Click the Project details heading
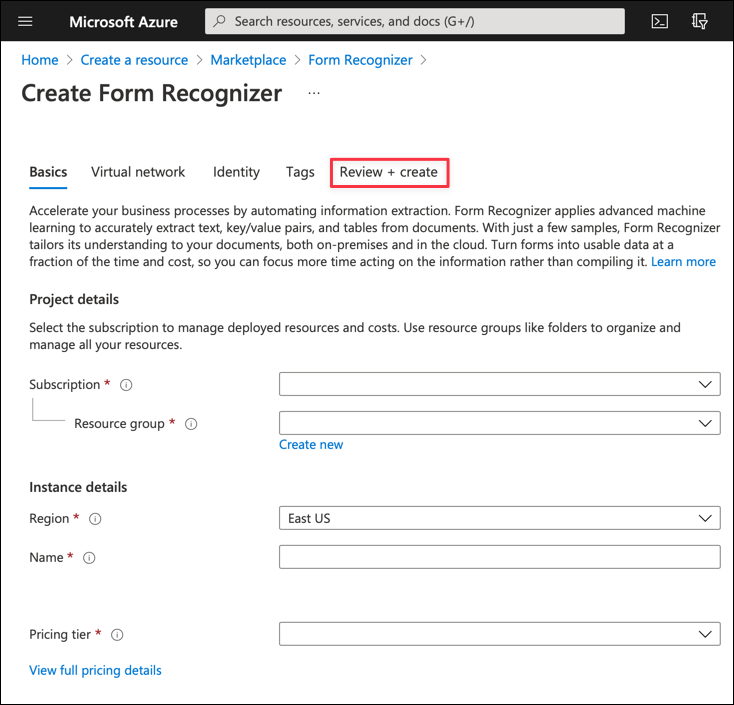The width and height of the screenshot is (734, 705). 74,300
